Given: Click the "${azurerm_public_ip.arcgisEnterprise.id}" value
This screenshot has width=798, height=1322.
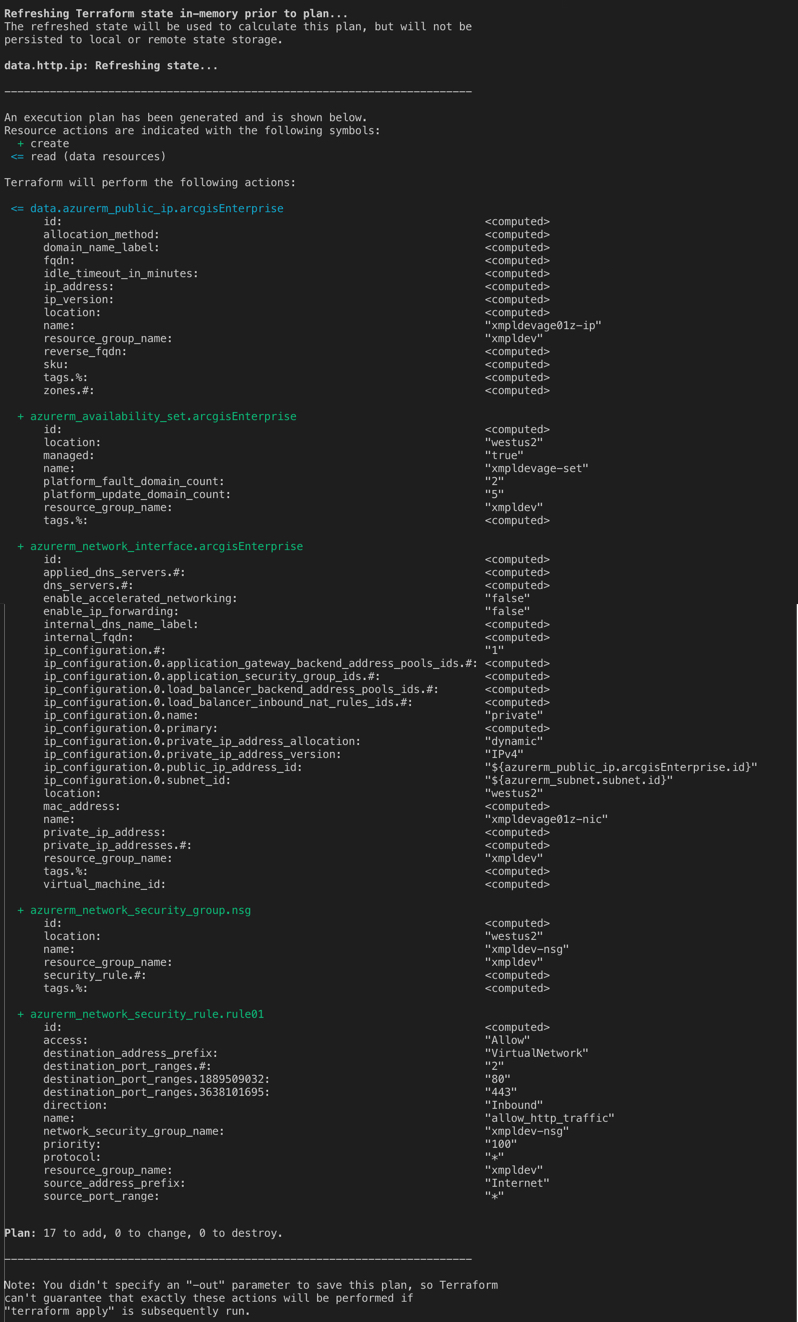Looking at the screenshot, I should 621,767.
